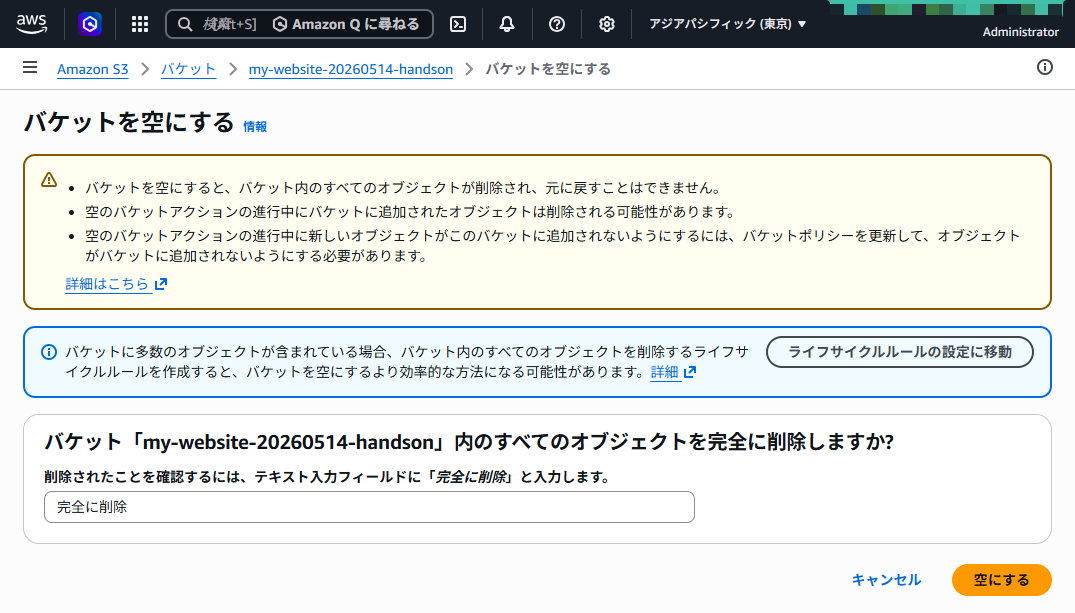1075x613 pixels.
Task: Click the info circle icon in the blue box
Action: (49, 352)
